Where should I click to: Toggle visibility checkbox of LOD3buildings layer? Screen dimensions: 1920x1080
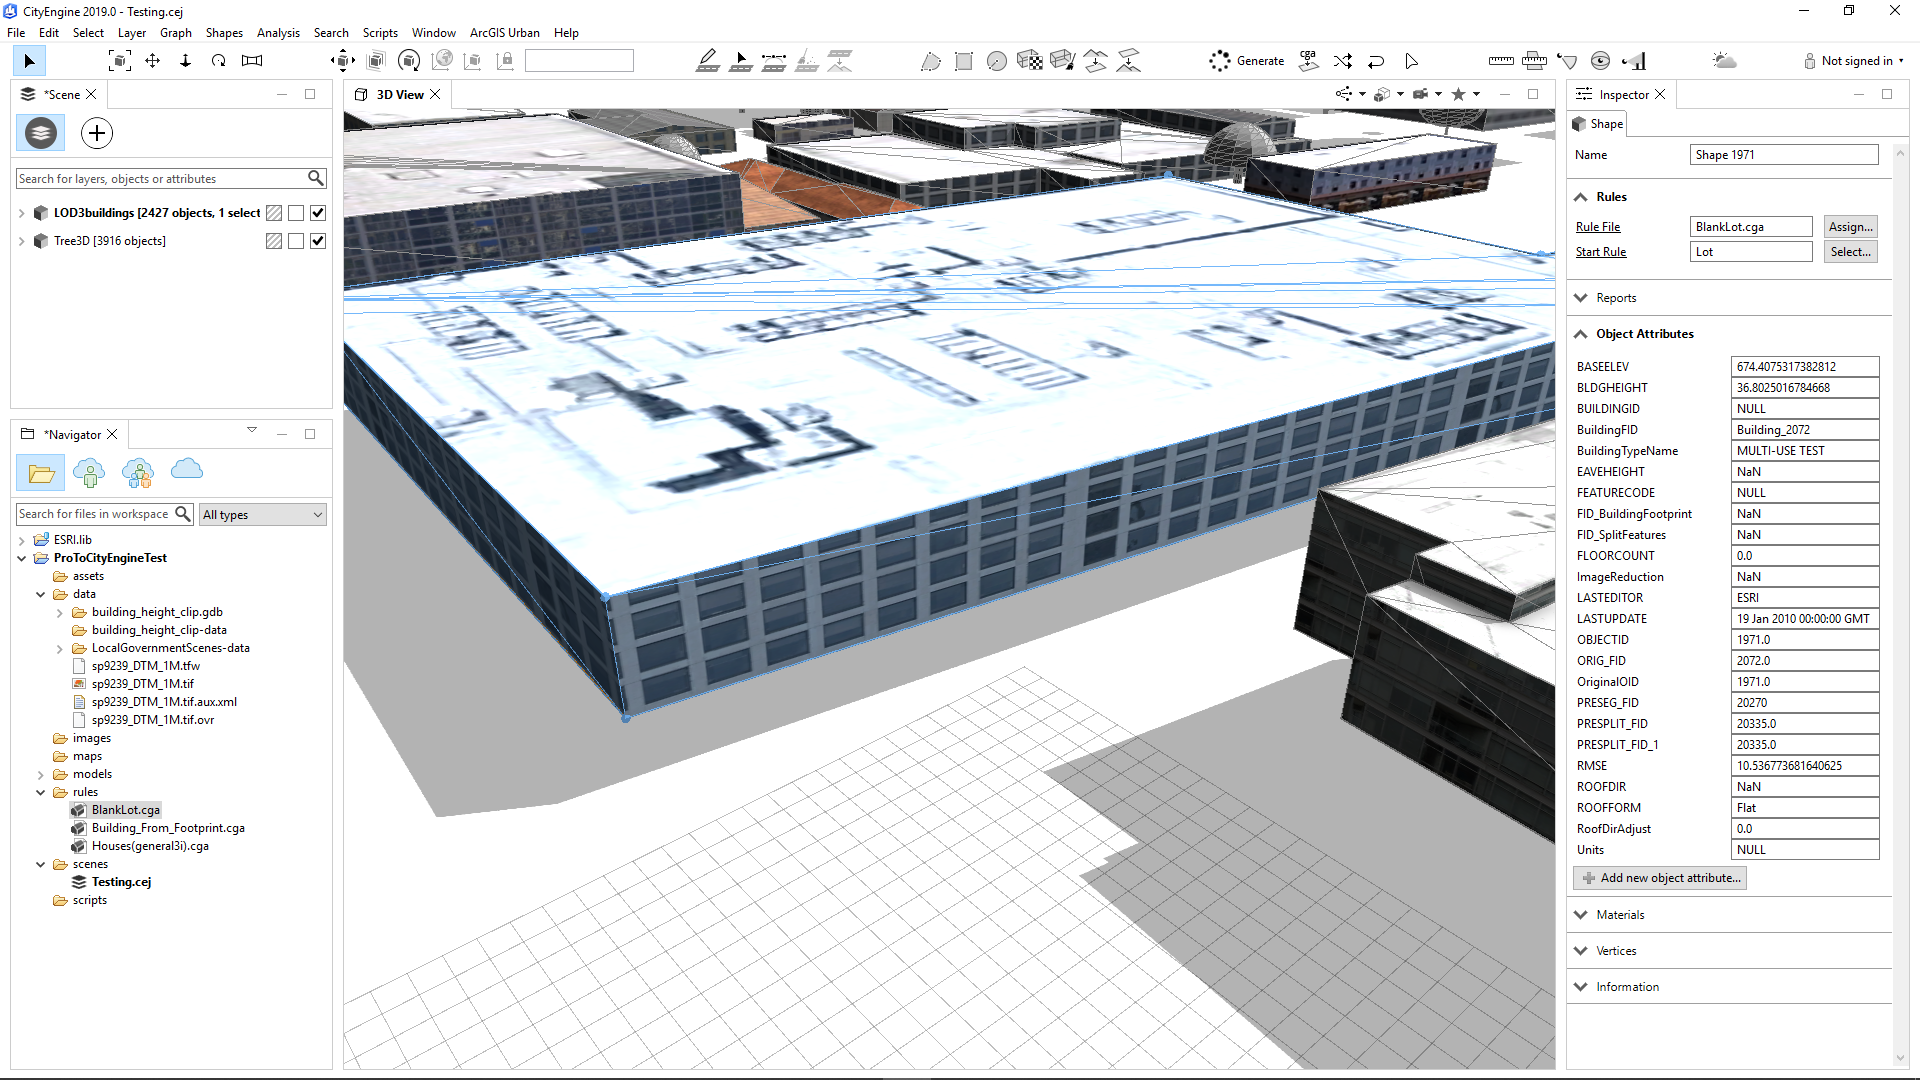(x=318, y=213)
